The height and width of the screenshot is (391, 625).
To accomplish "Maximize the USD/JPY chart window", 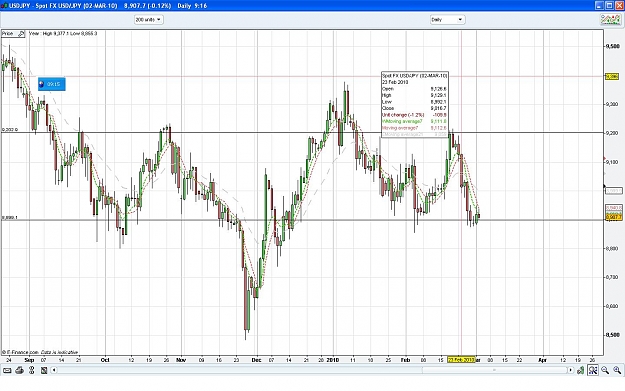I will coord(609,5).
